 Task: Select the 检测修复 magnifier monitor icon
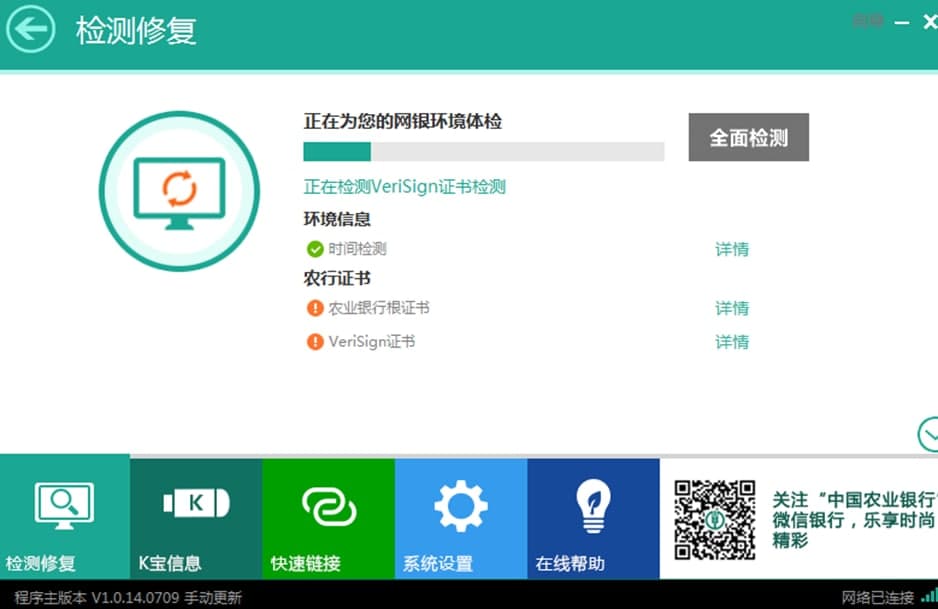64,504
